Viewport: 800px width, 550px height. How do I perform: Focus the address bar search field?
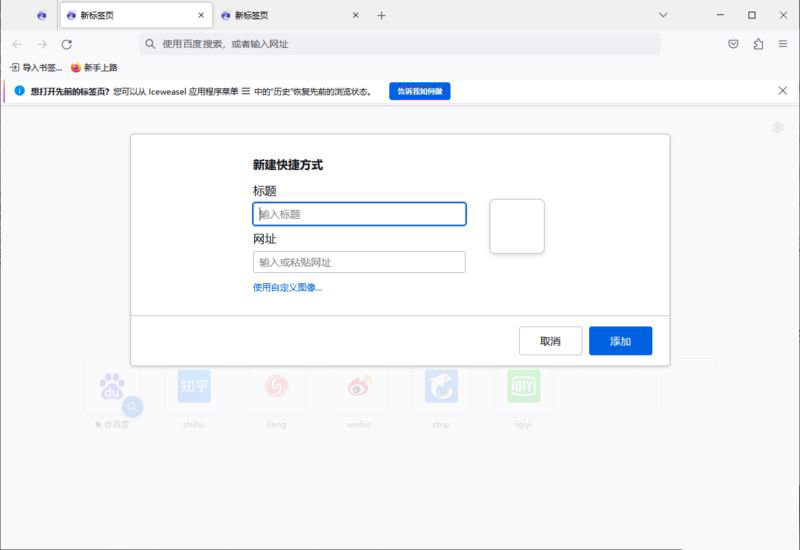click(399, 44)
